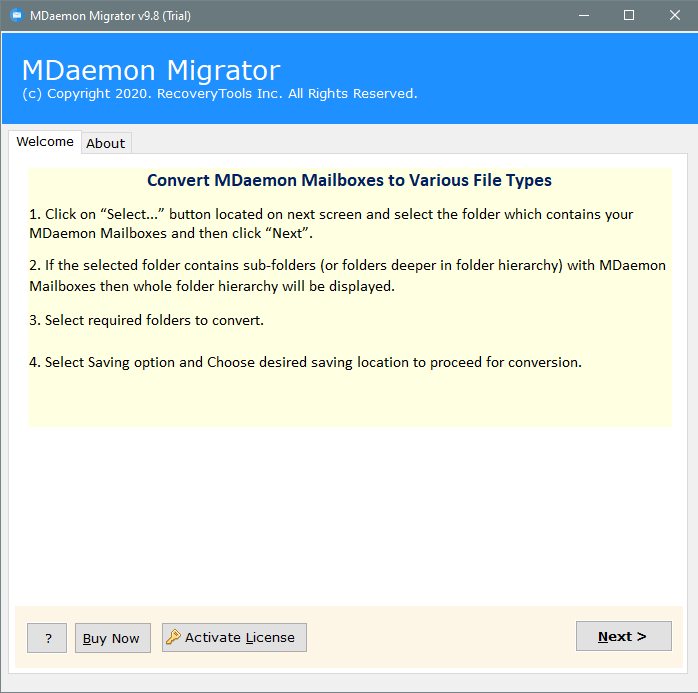698x693 pixels.
Task: Click step 2 text about sub-folders hierarchy
Action: coord(347,276)
